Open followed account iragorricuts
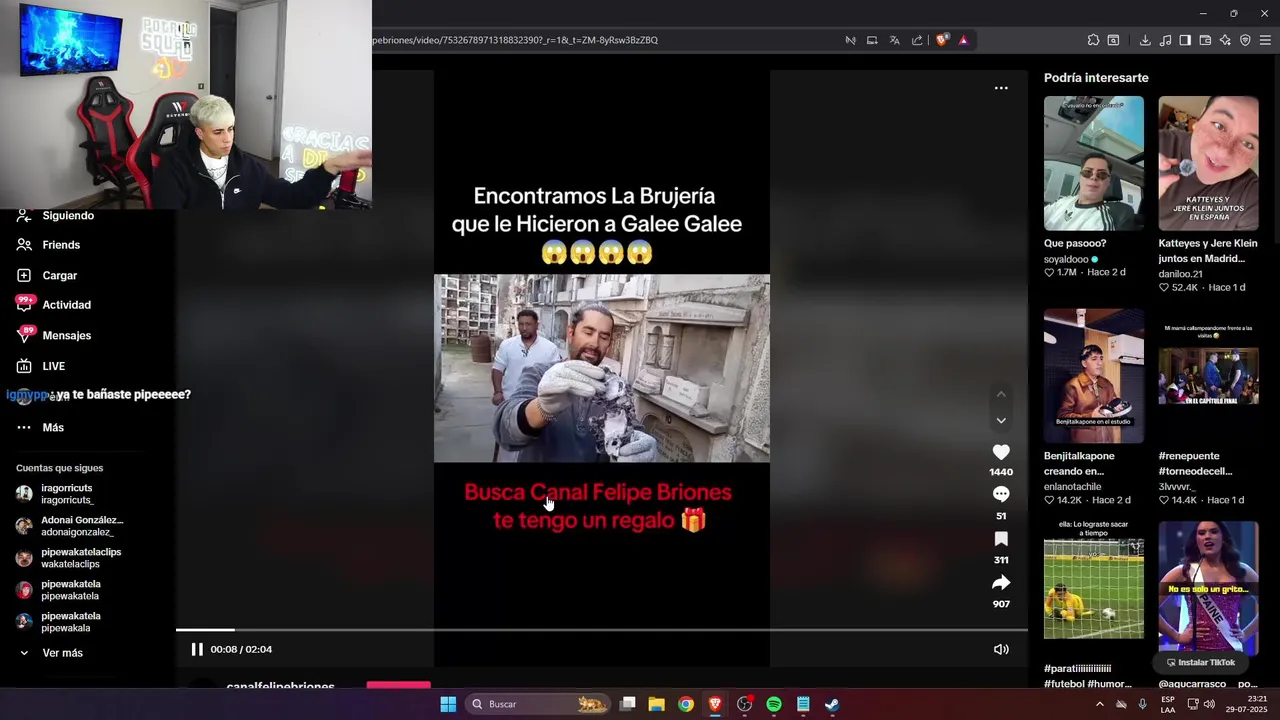 point(67,494)
